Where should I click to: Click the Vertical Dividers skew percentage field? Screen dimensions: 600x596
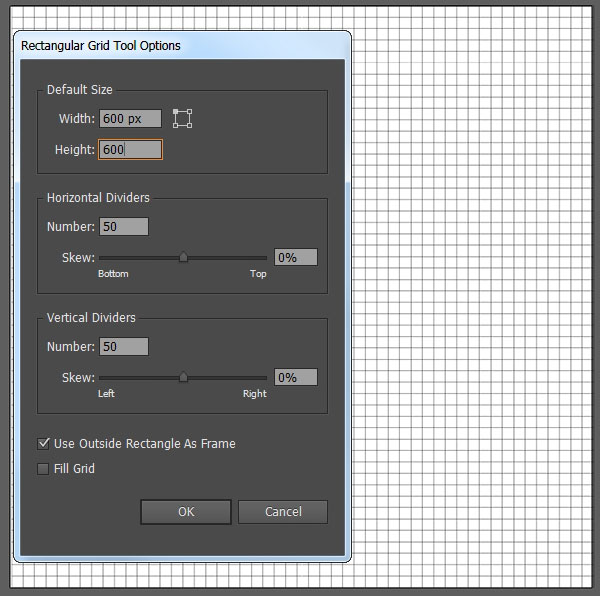click(x=295, y=377)
